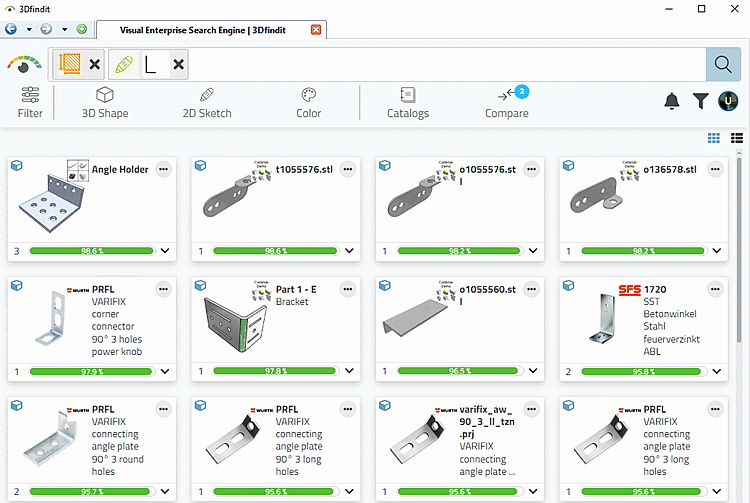Expand the t1055576.stl result details
Viewport: 750px width, 503px height.
(x=349, y=251)
